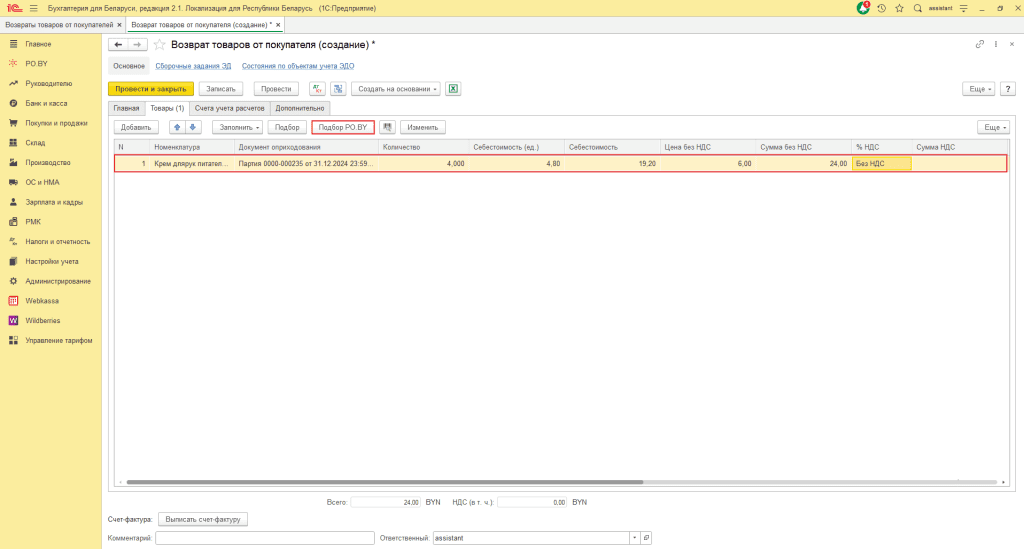1024x549 pixels.
Task: Open the table's Еще menu
Action: tap(992, 127)
